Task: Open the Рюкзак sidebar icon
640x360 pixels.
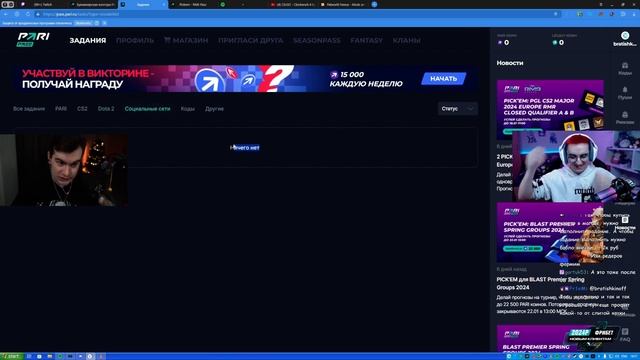Action: [625, 118]
